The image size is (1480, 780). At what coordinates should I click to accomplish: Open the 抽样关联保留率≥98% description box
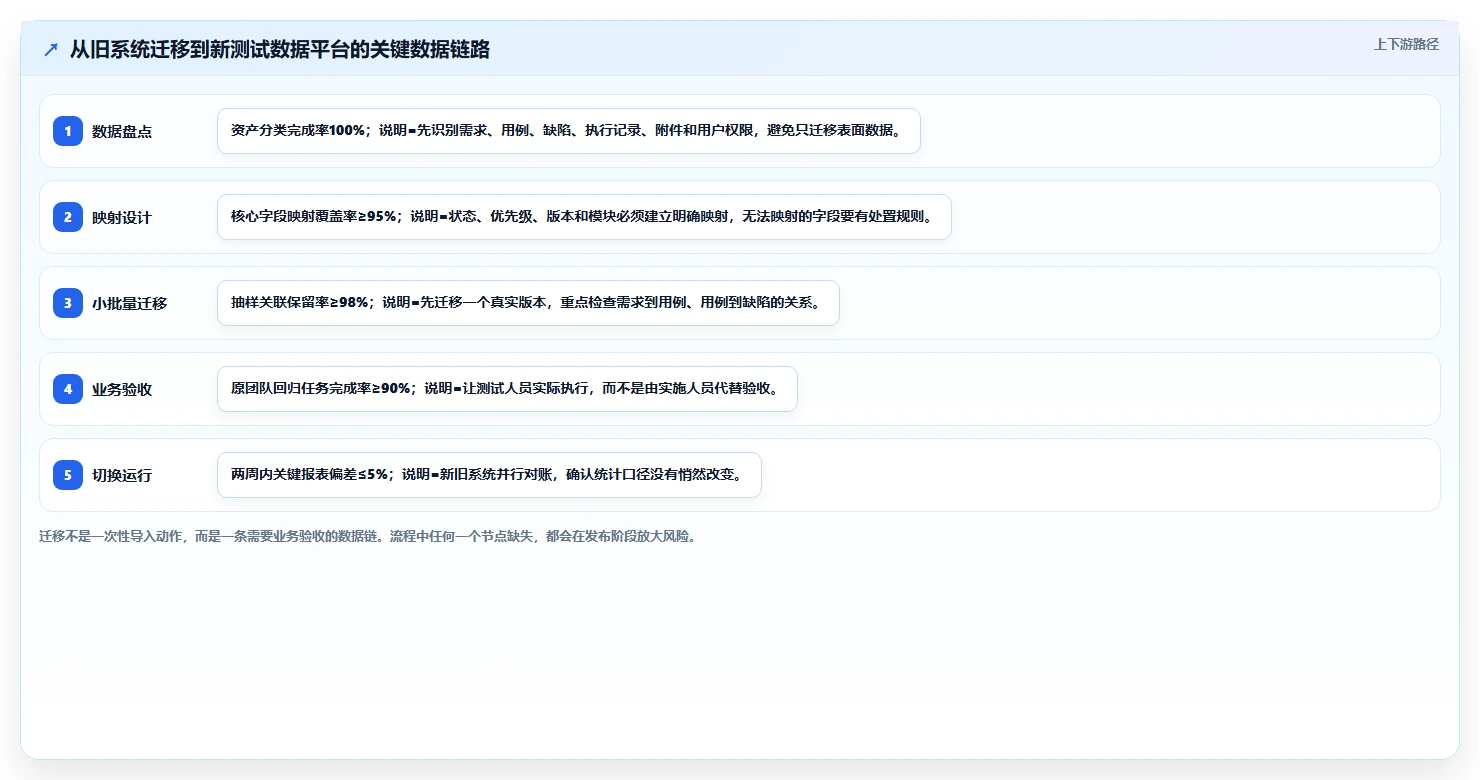coord(528,303)
